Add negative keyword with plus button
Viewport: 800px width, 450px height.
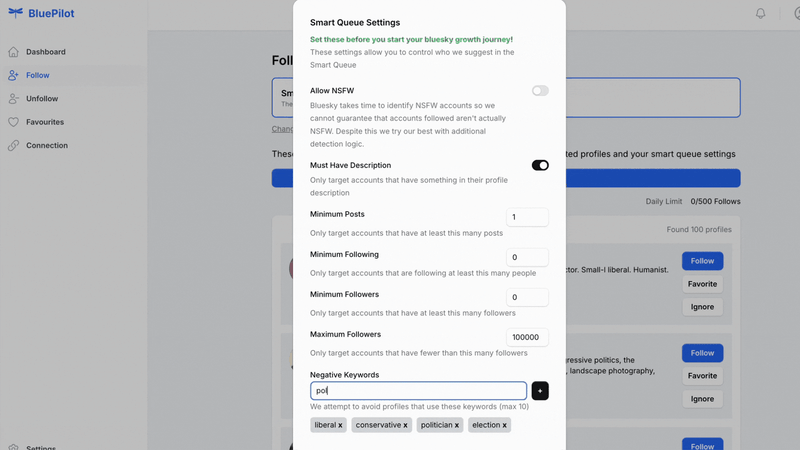click(540, 391)
